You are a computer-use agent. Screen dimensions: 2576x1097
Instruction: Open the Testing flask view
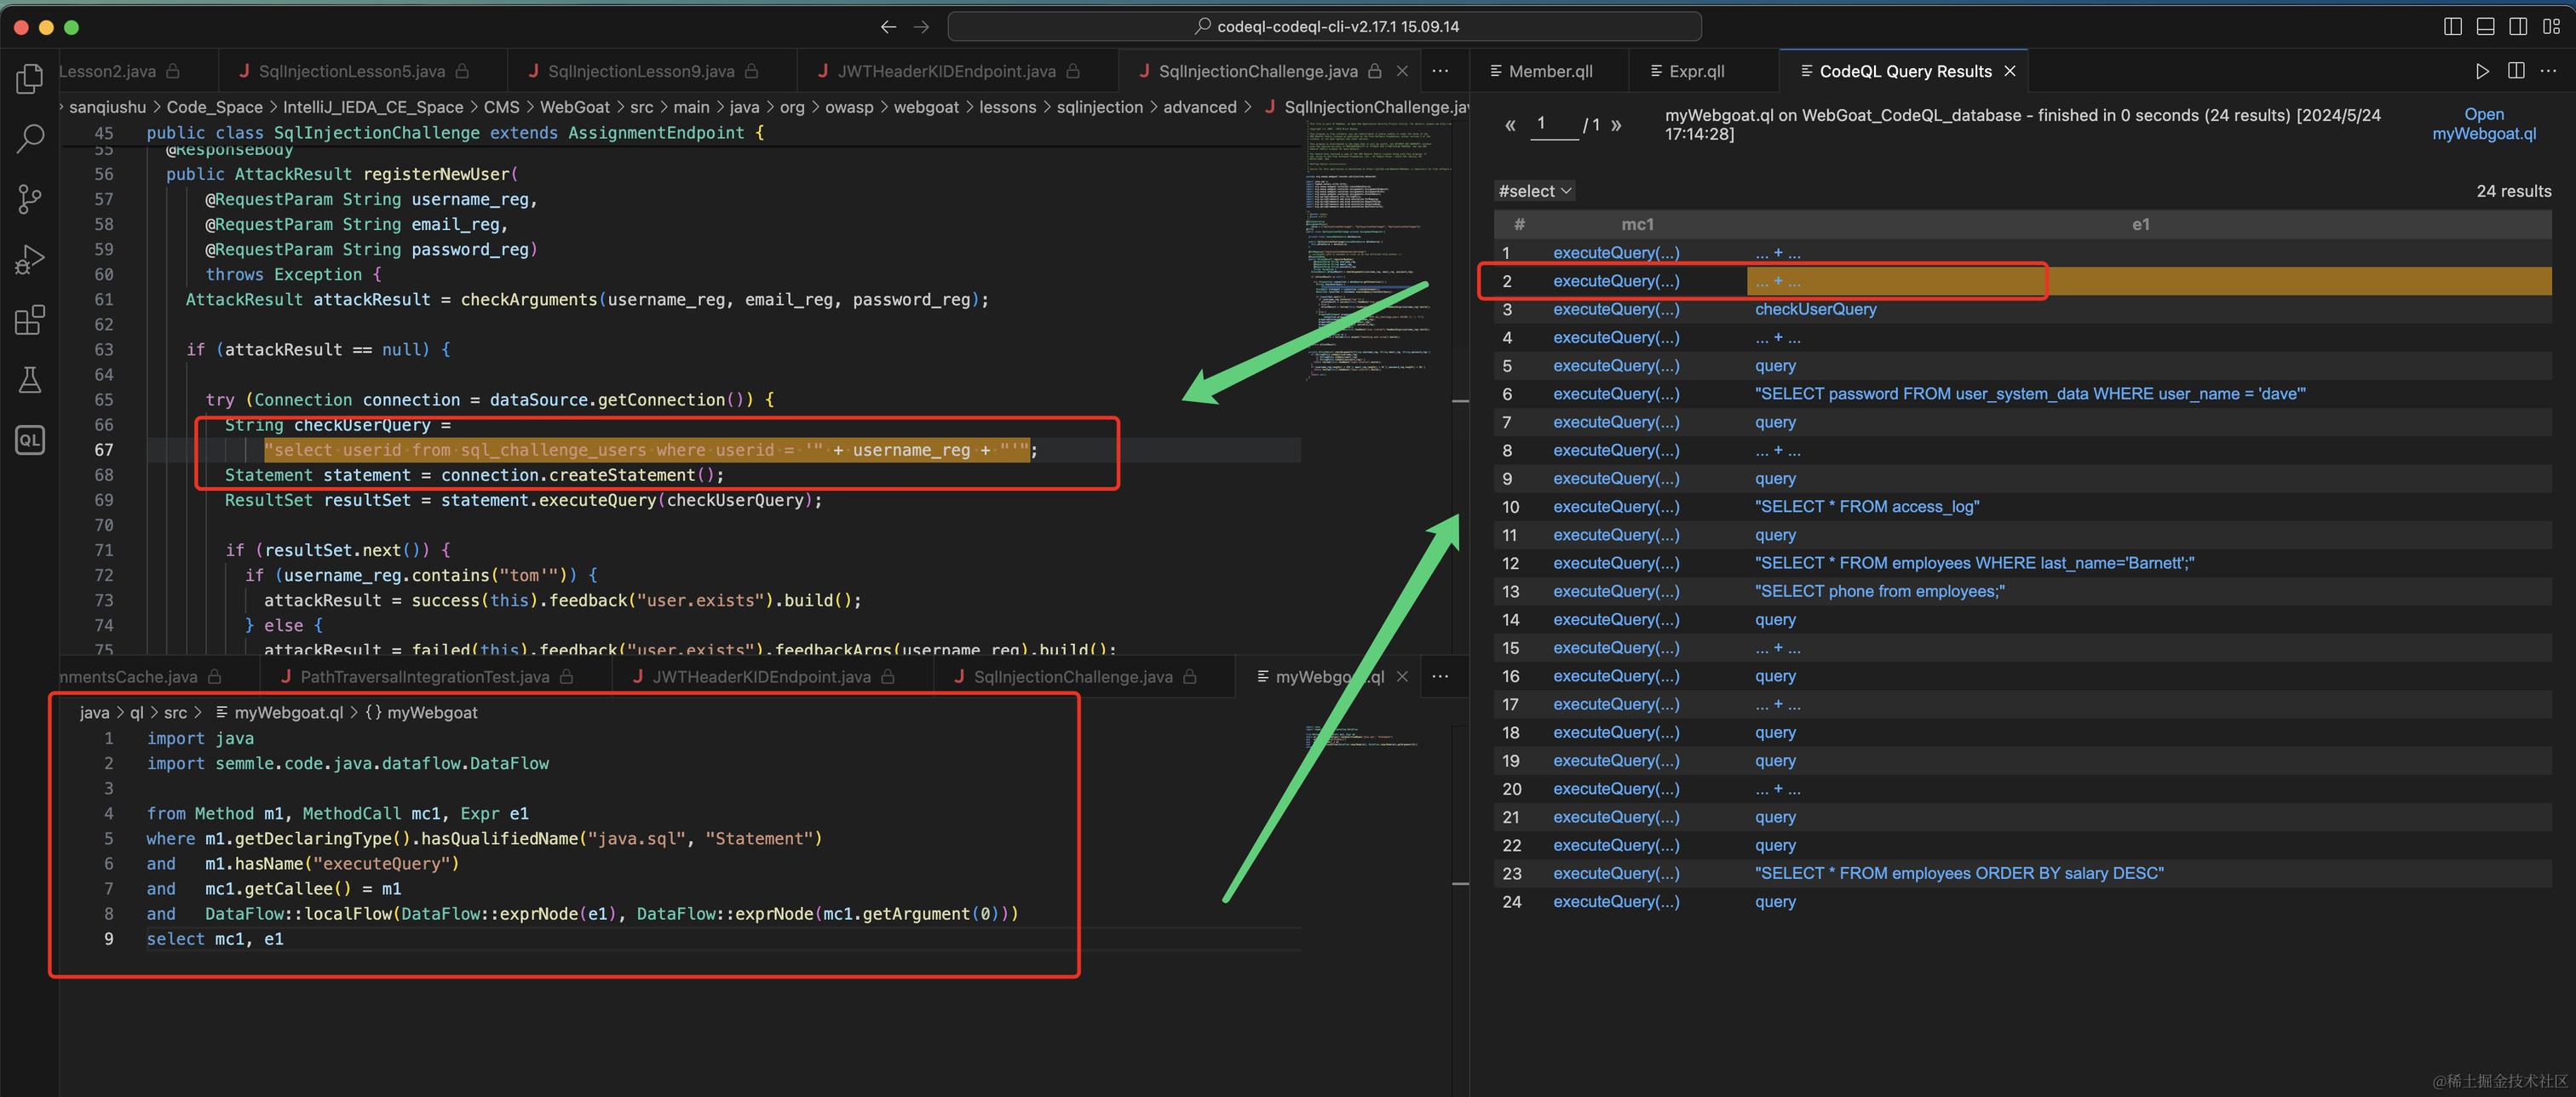tap(30, 380)
